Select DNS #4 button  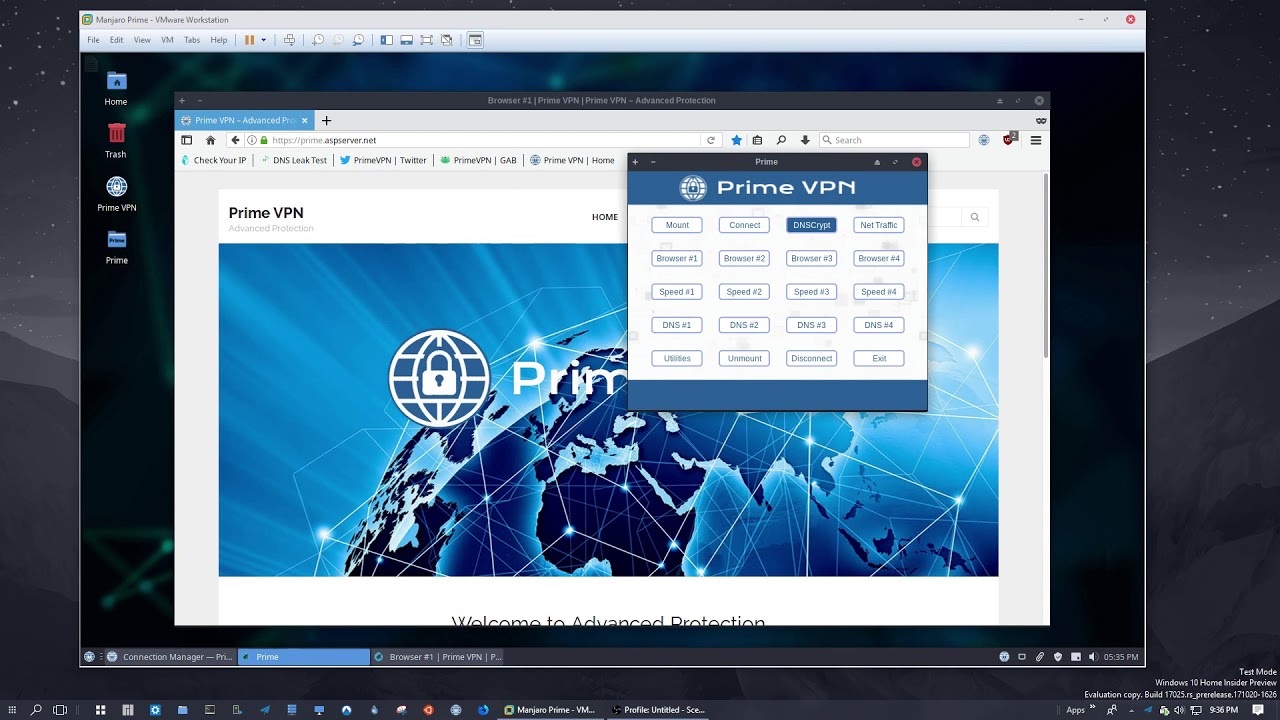(879, 325)
